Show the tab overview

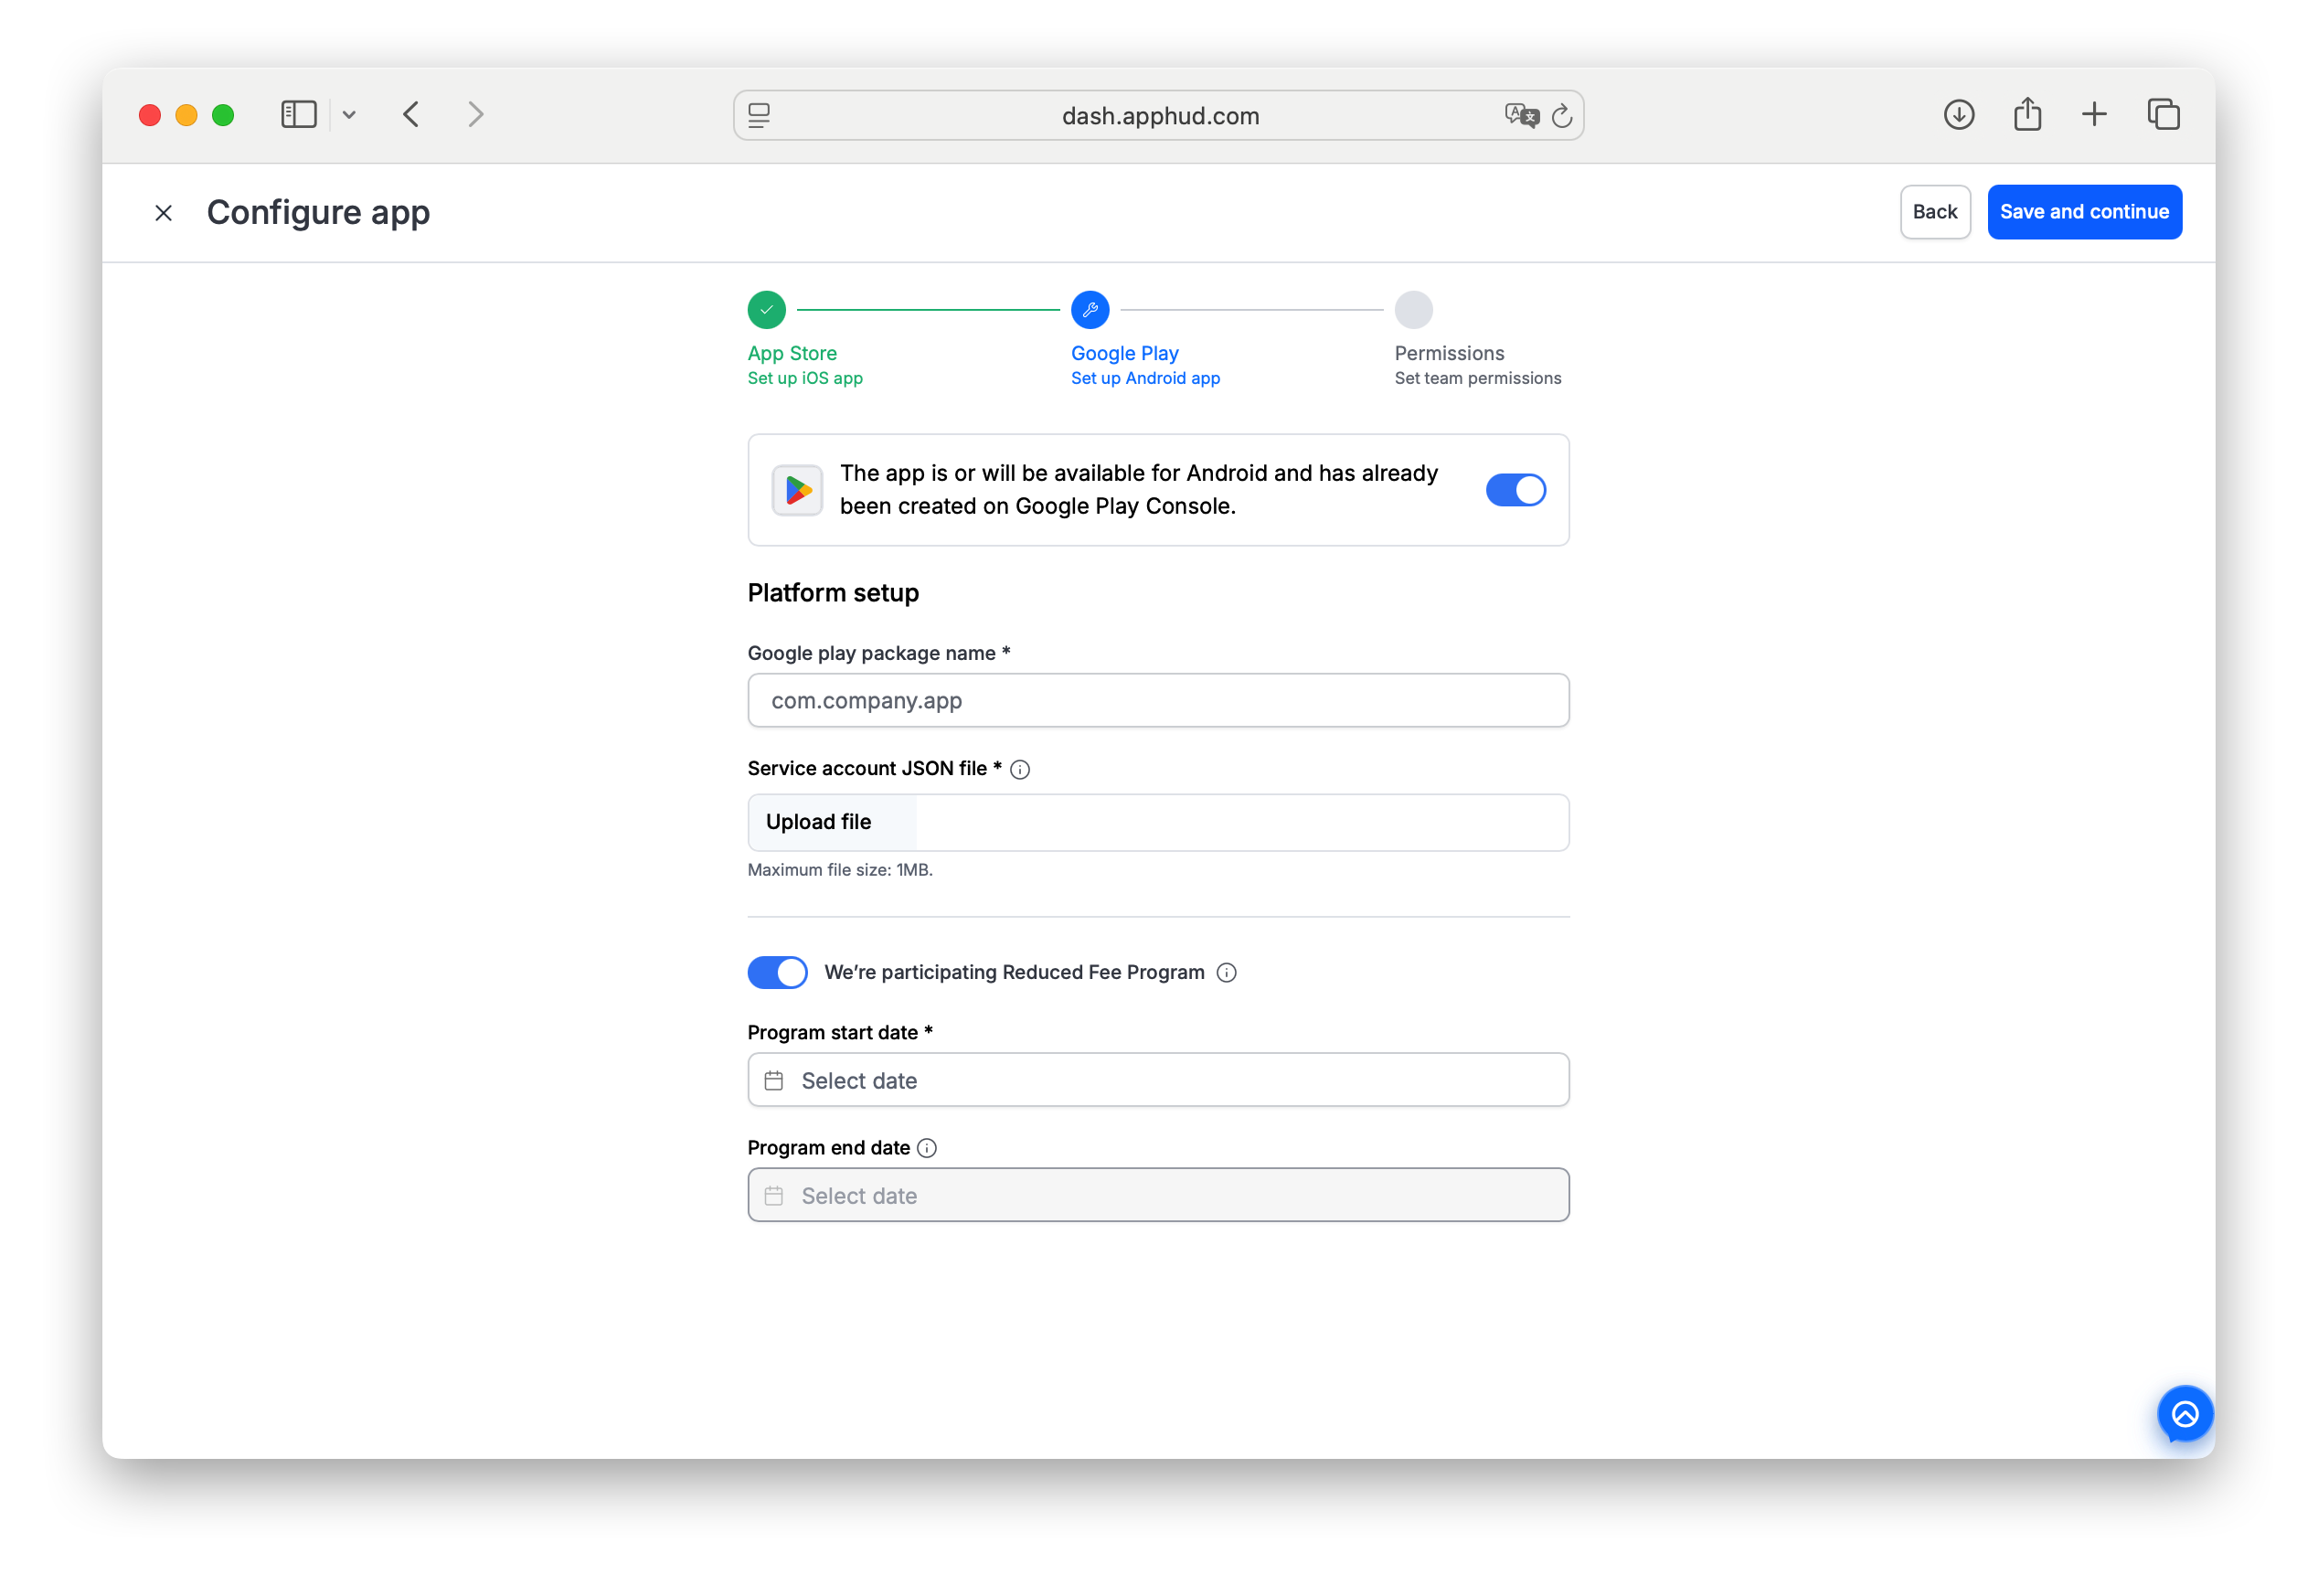click(2163, 114)
